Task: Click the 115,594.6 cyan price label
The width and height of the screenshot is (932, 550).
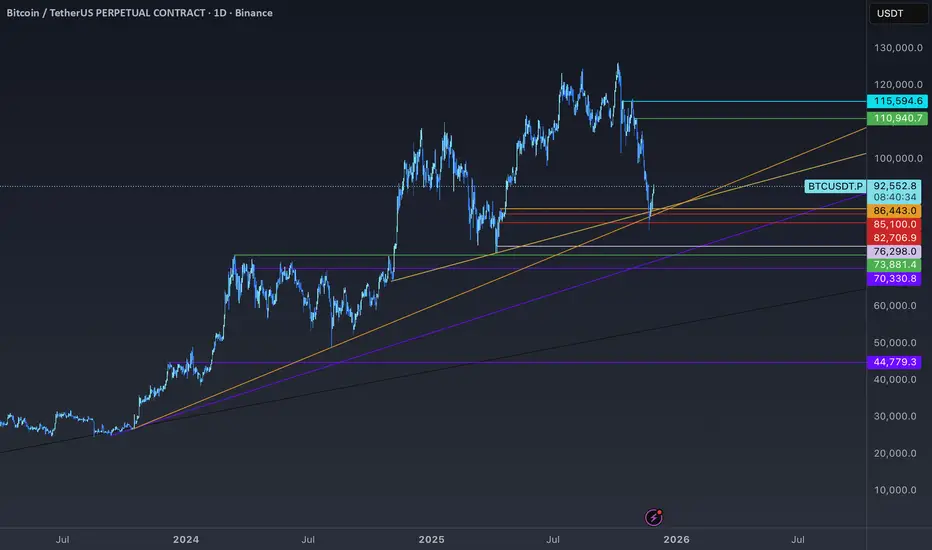Action: coord(898,101)
